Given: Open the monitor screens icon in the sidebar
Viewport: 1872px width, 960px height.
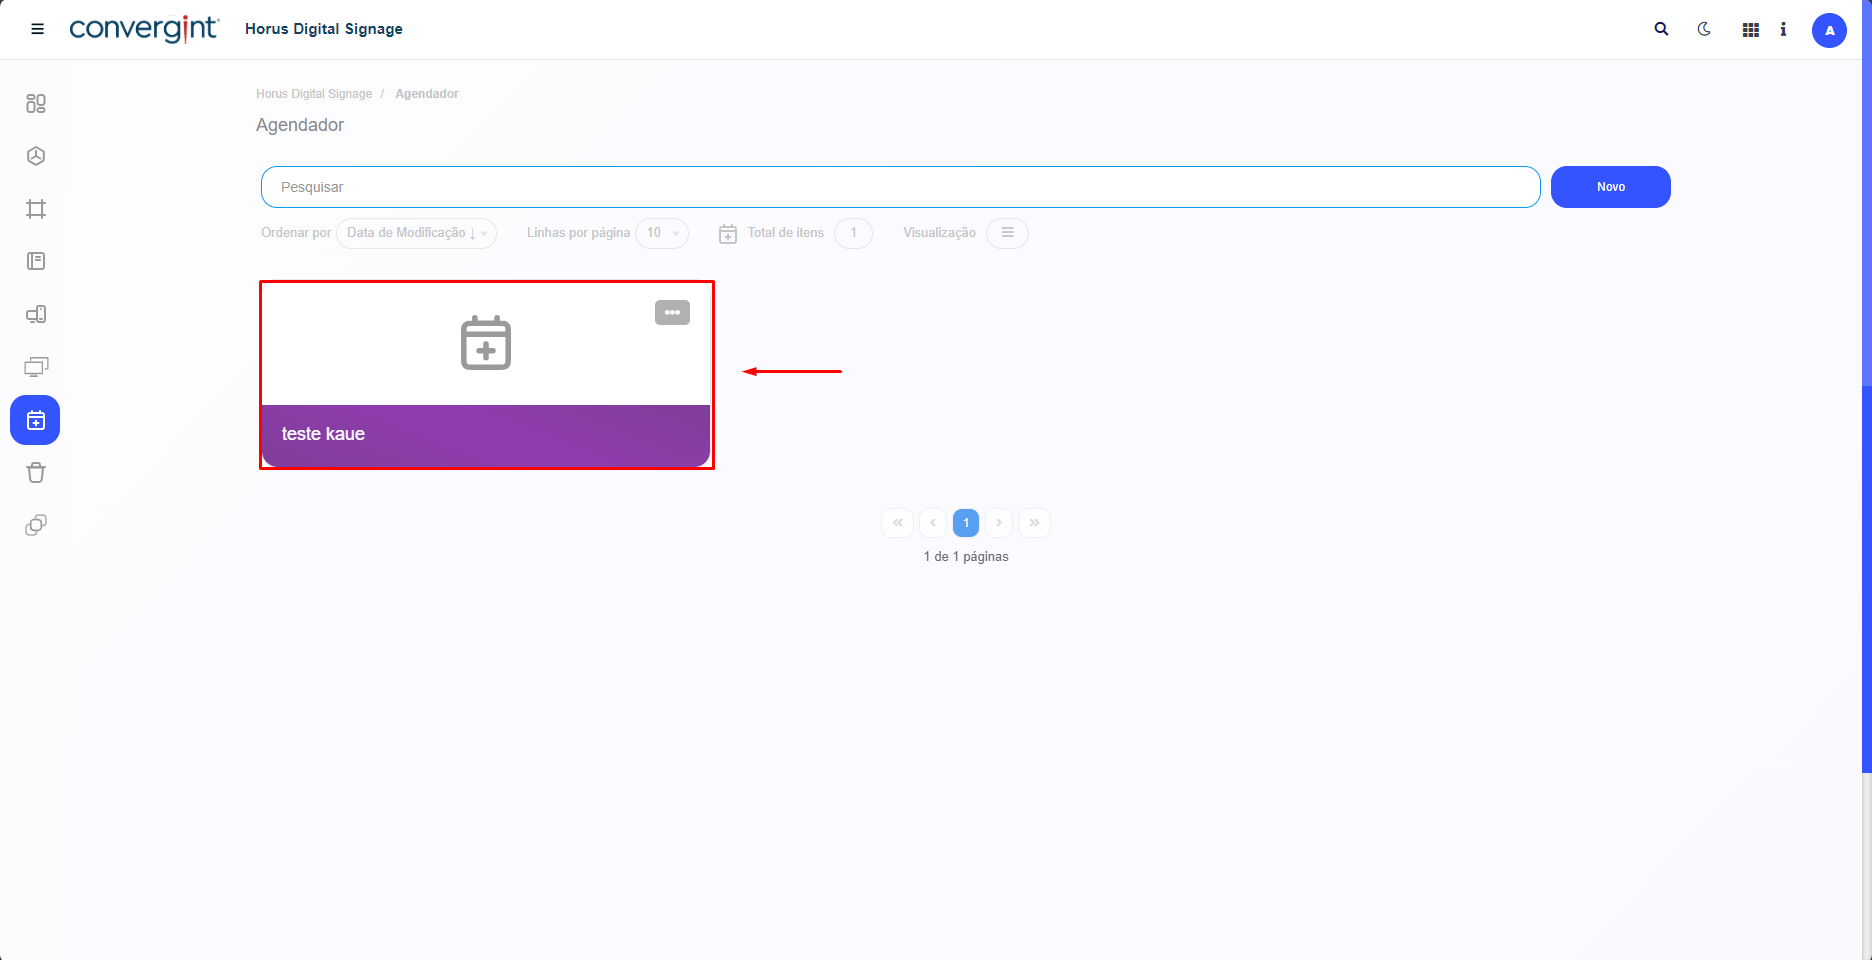Looking at the screenshot, I should tap(36, 367).
